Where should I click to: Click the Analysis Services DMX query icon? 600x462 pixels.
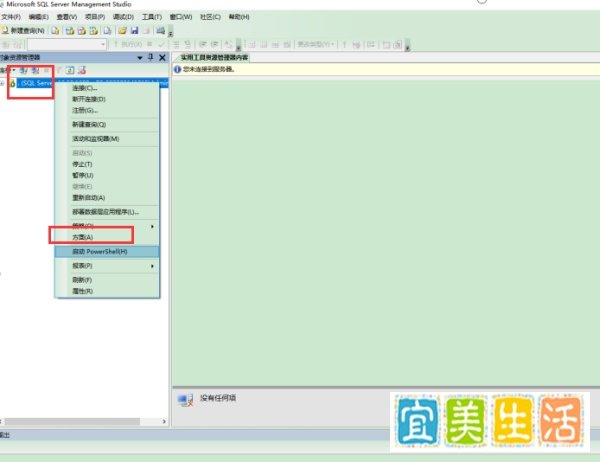click(x=82, y=31)
